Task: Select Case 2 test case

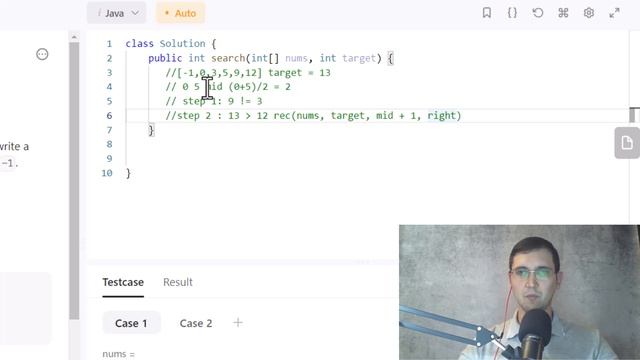Action: pos(196,323)
